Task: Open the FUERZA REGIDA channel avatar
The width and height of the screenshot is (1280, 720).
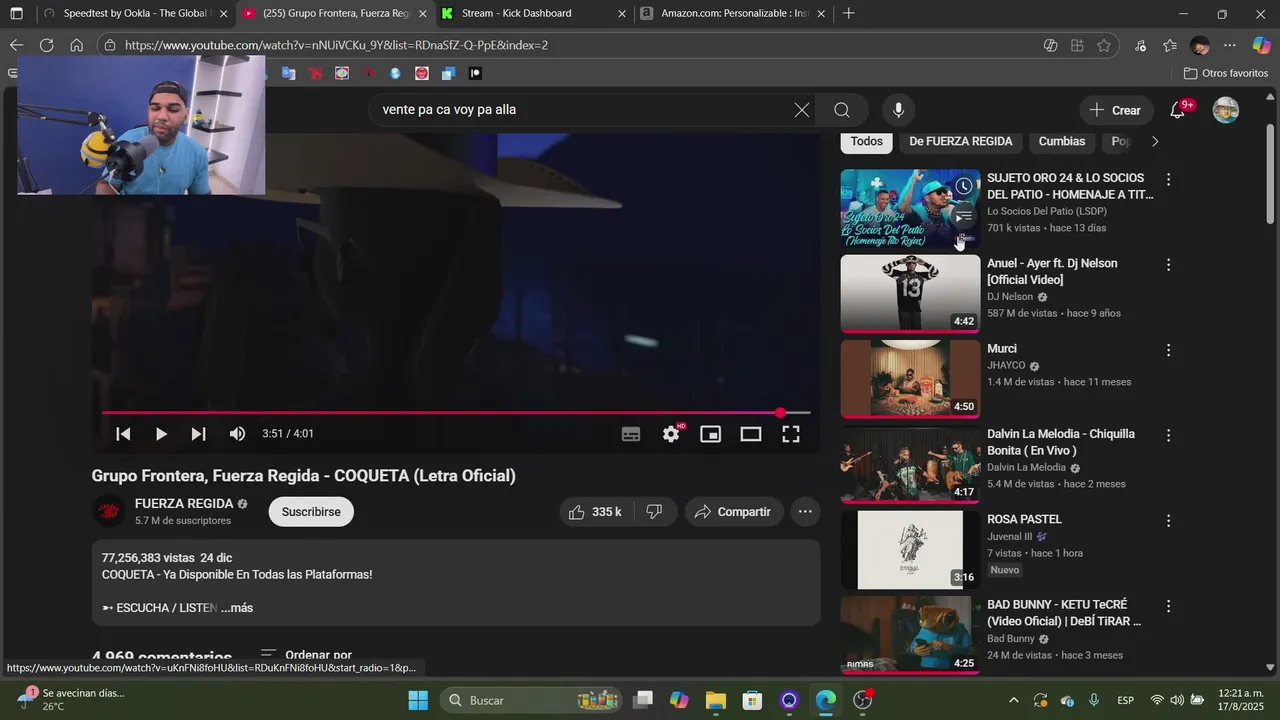Action: coord(109,511)
